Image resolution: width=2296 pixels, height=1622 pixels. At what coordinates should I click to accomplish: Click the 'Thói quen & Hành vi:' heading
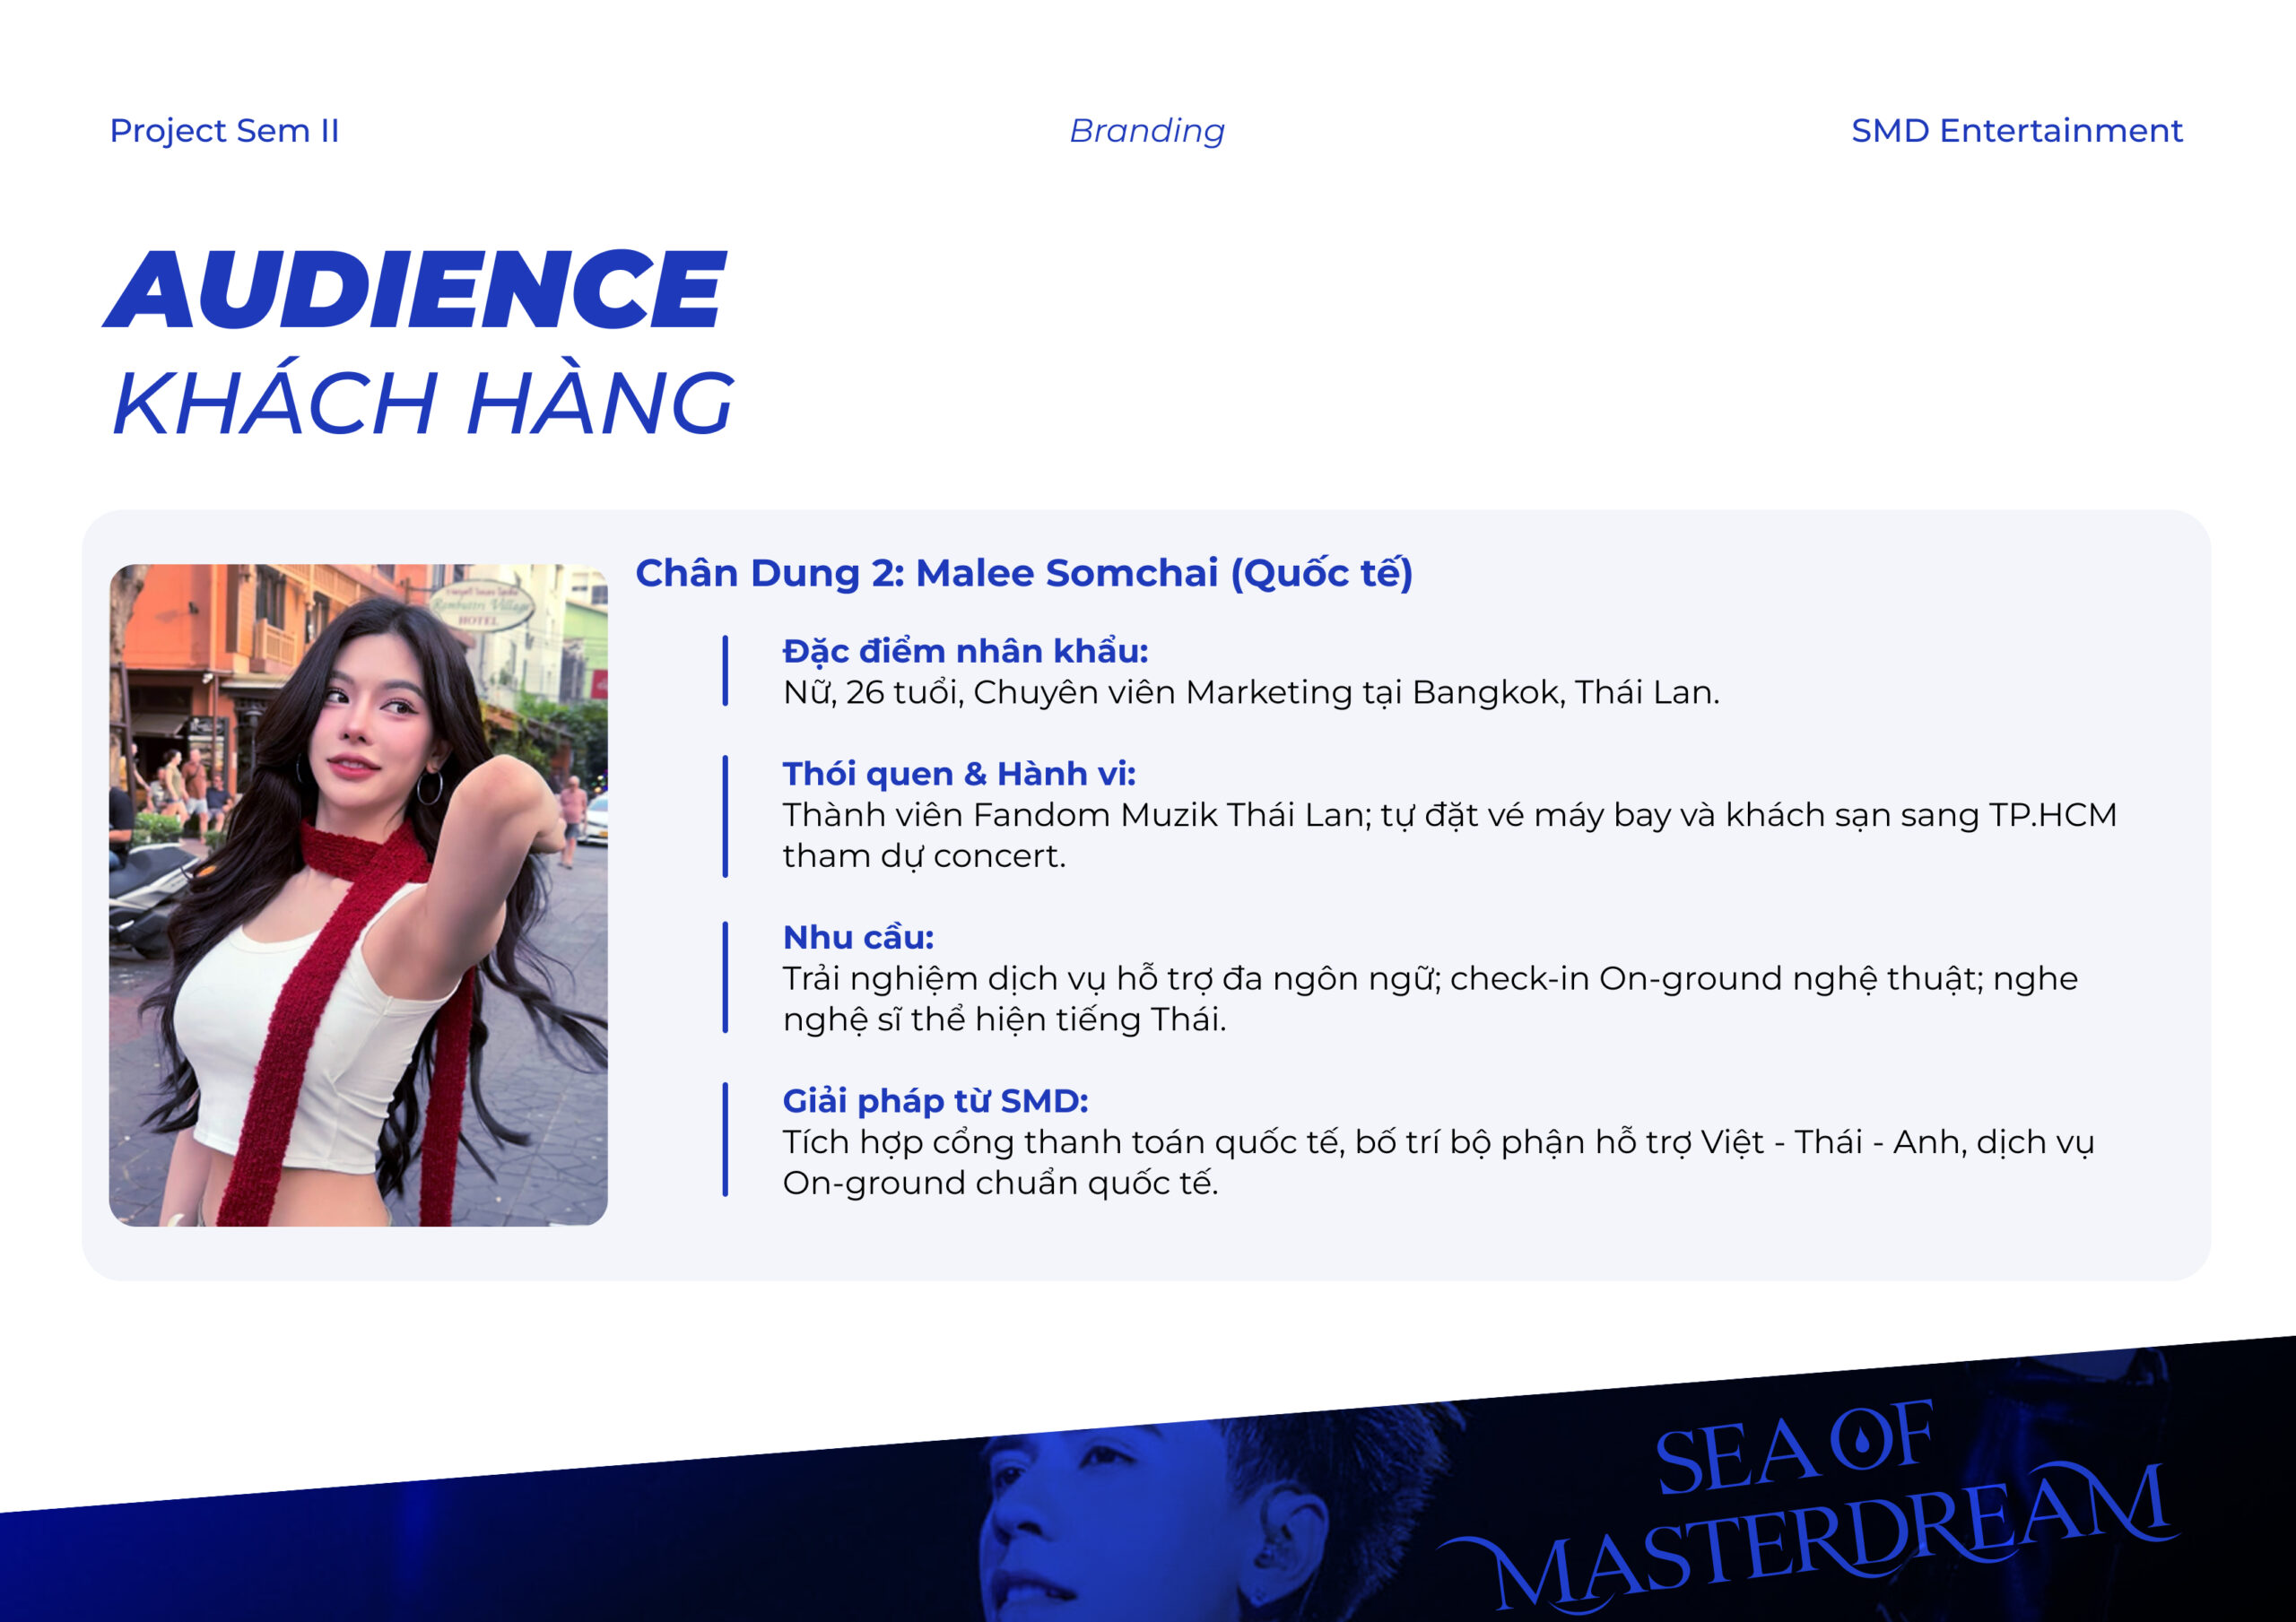coord(959,774)
